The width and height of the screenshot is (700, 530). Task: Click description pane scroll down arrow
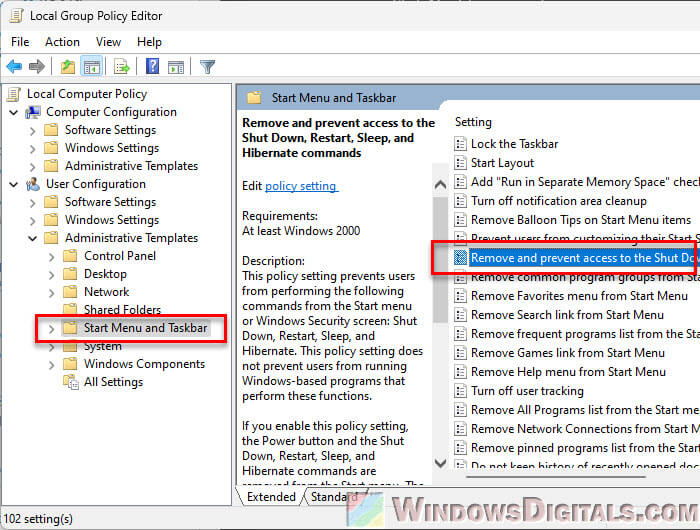(x=440, y=463)
